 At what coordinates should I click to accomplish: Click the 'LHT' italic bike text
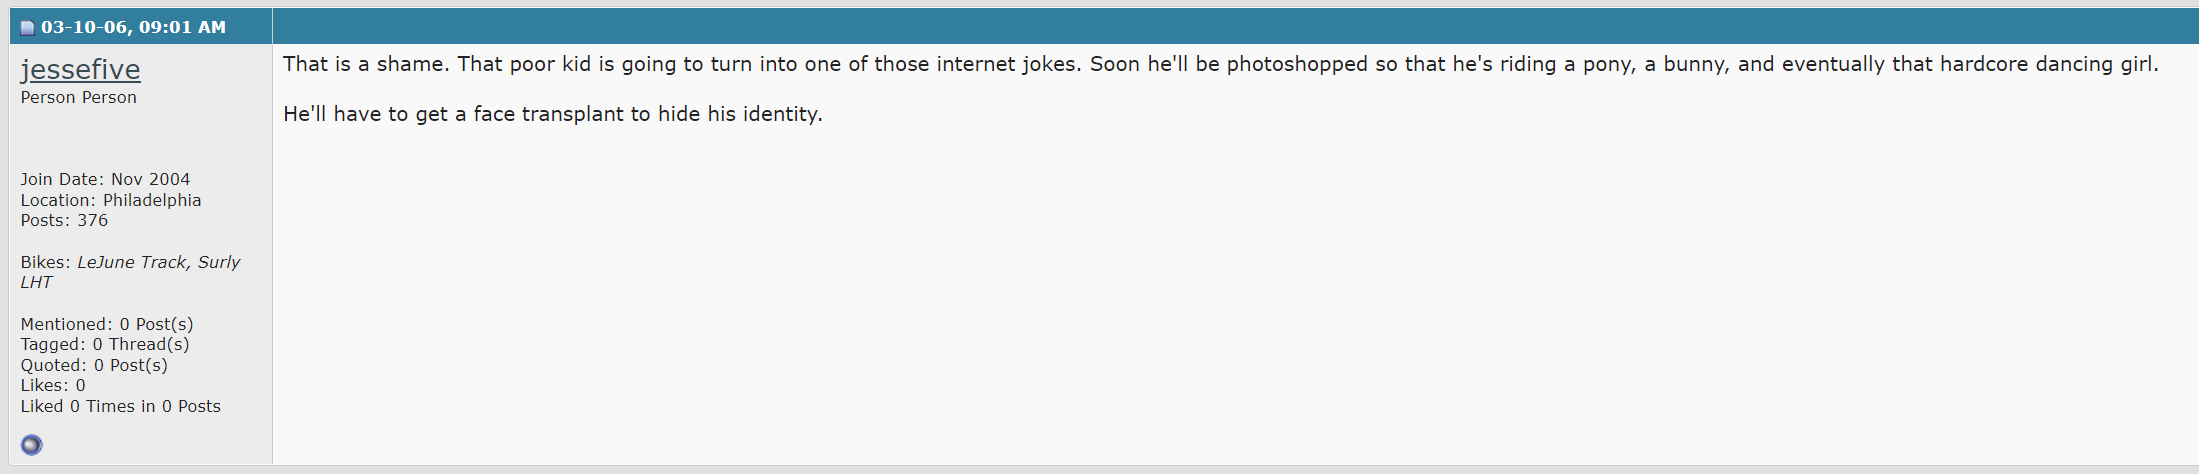[x=36, y=282]
